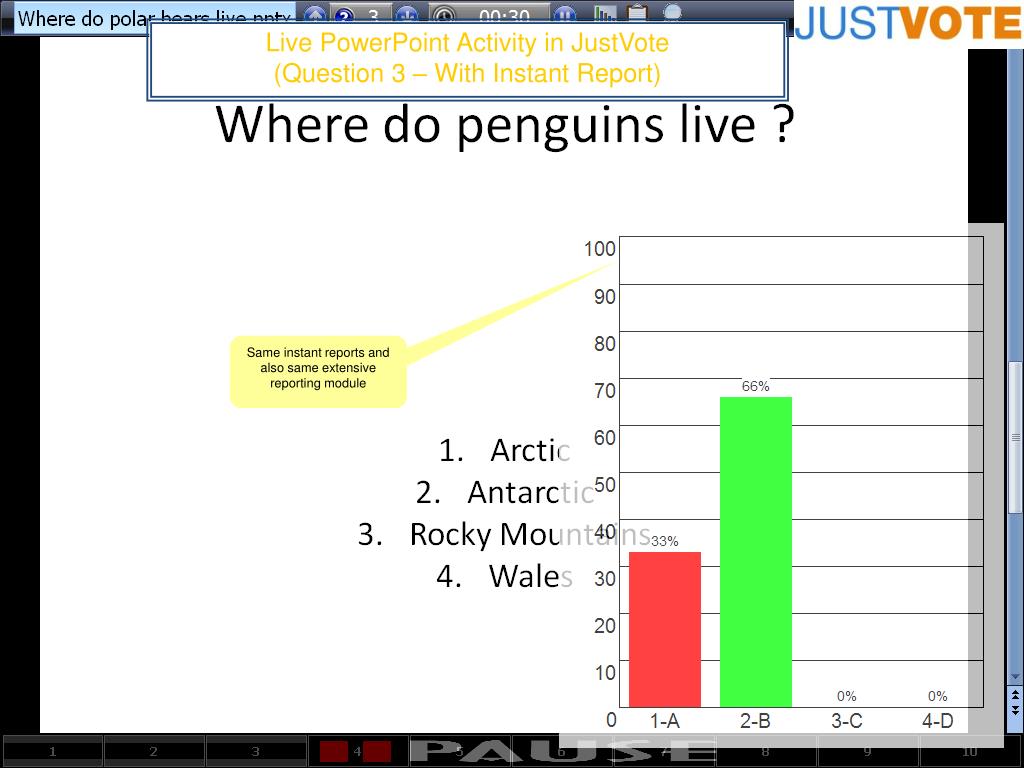Click the answer option '4. Wales'
Screen dimensions: 1024x768
(505, 576)
